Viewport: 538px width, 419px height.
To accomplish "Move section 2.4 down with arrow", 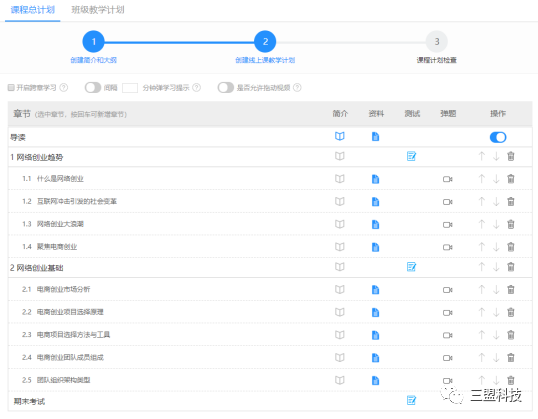I will (x=496, y=358).
